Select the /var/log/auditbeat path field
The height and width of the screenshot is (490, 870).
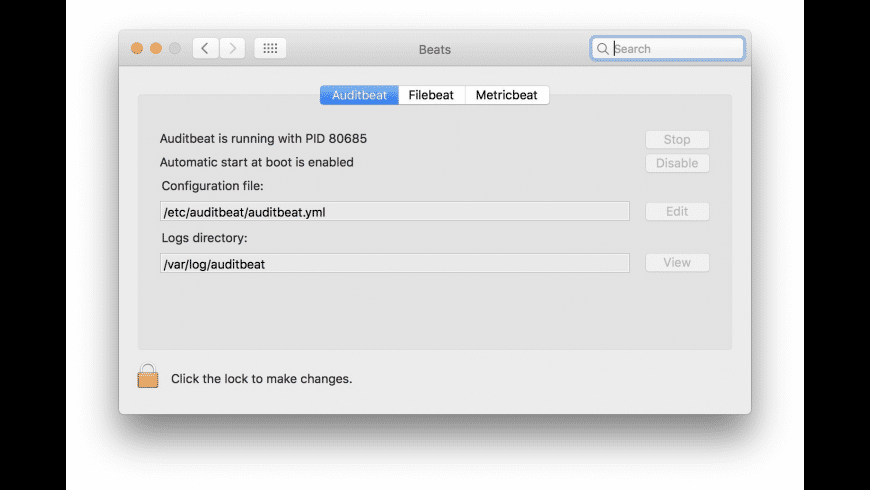coord(394,264)
